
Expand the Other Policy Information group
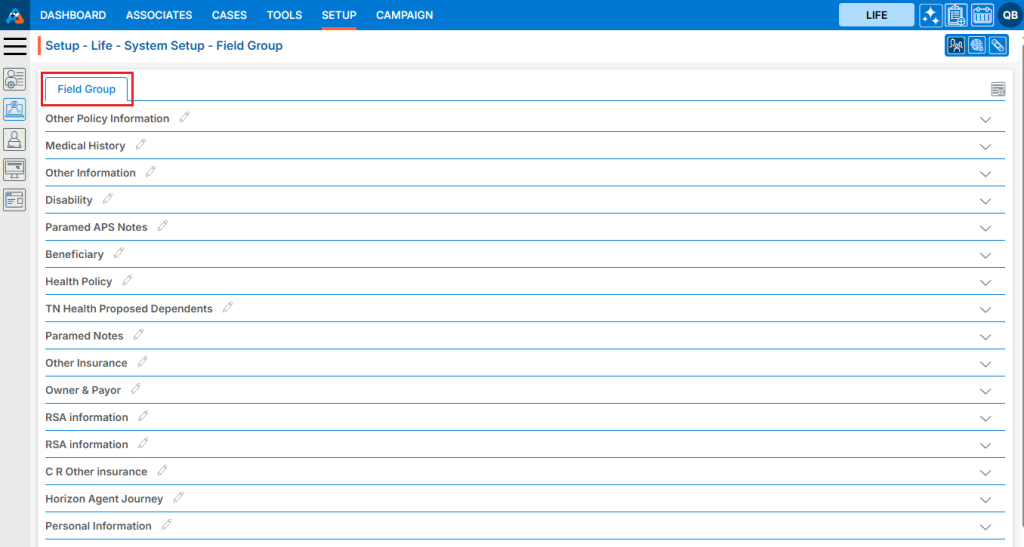click(x=985, y=119)
